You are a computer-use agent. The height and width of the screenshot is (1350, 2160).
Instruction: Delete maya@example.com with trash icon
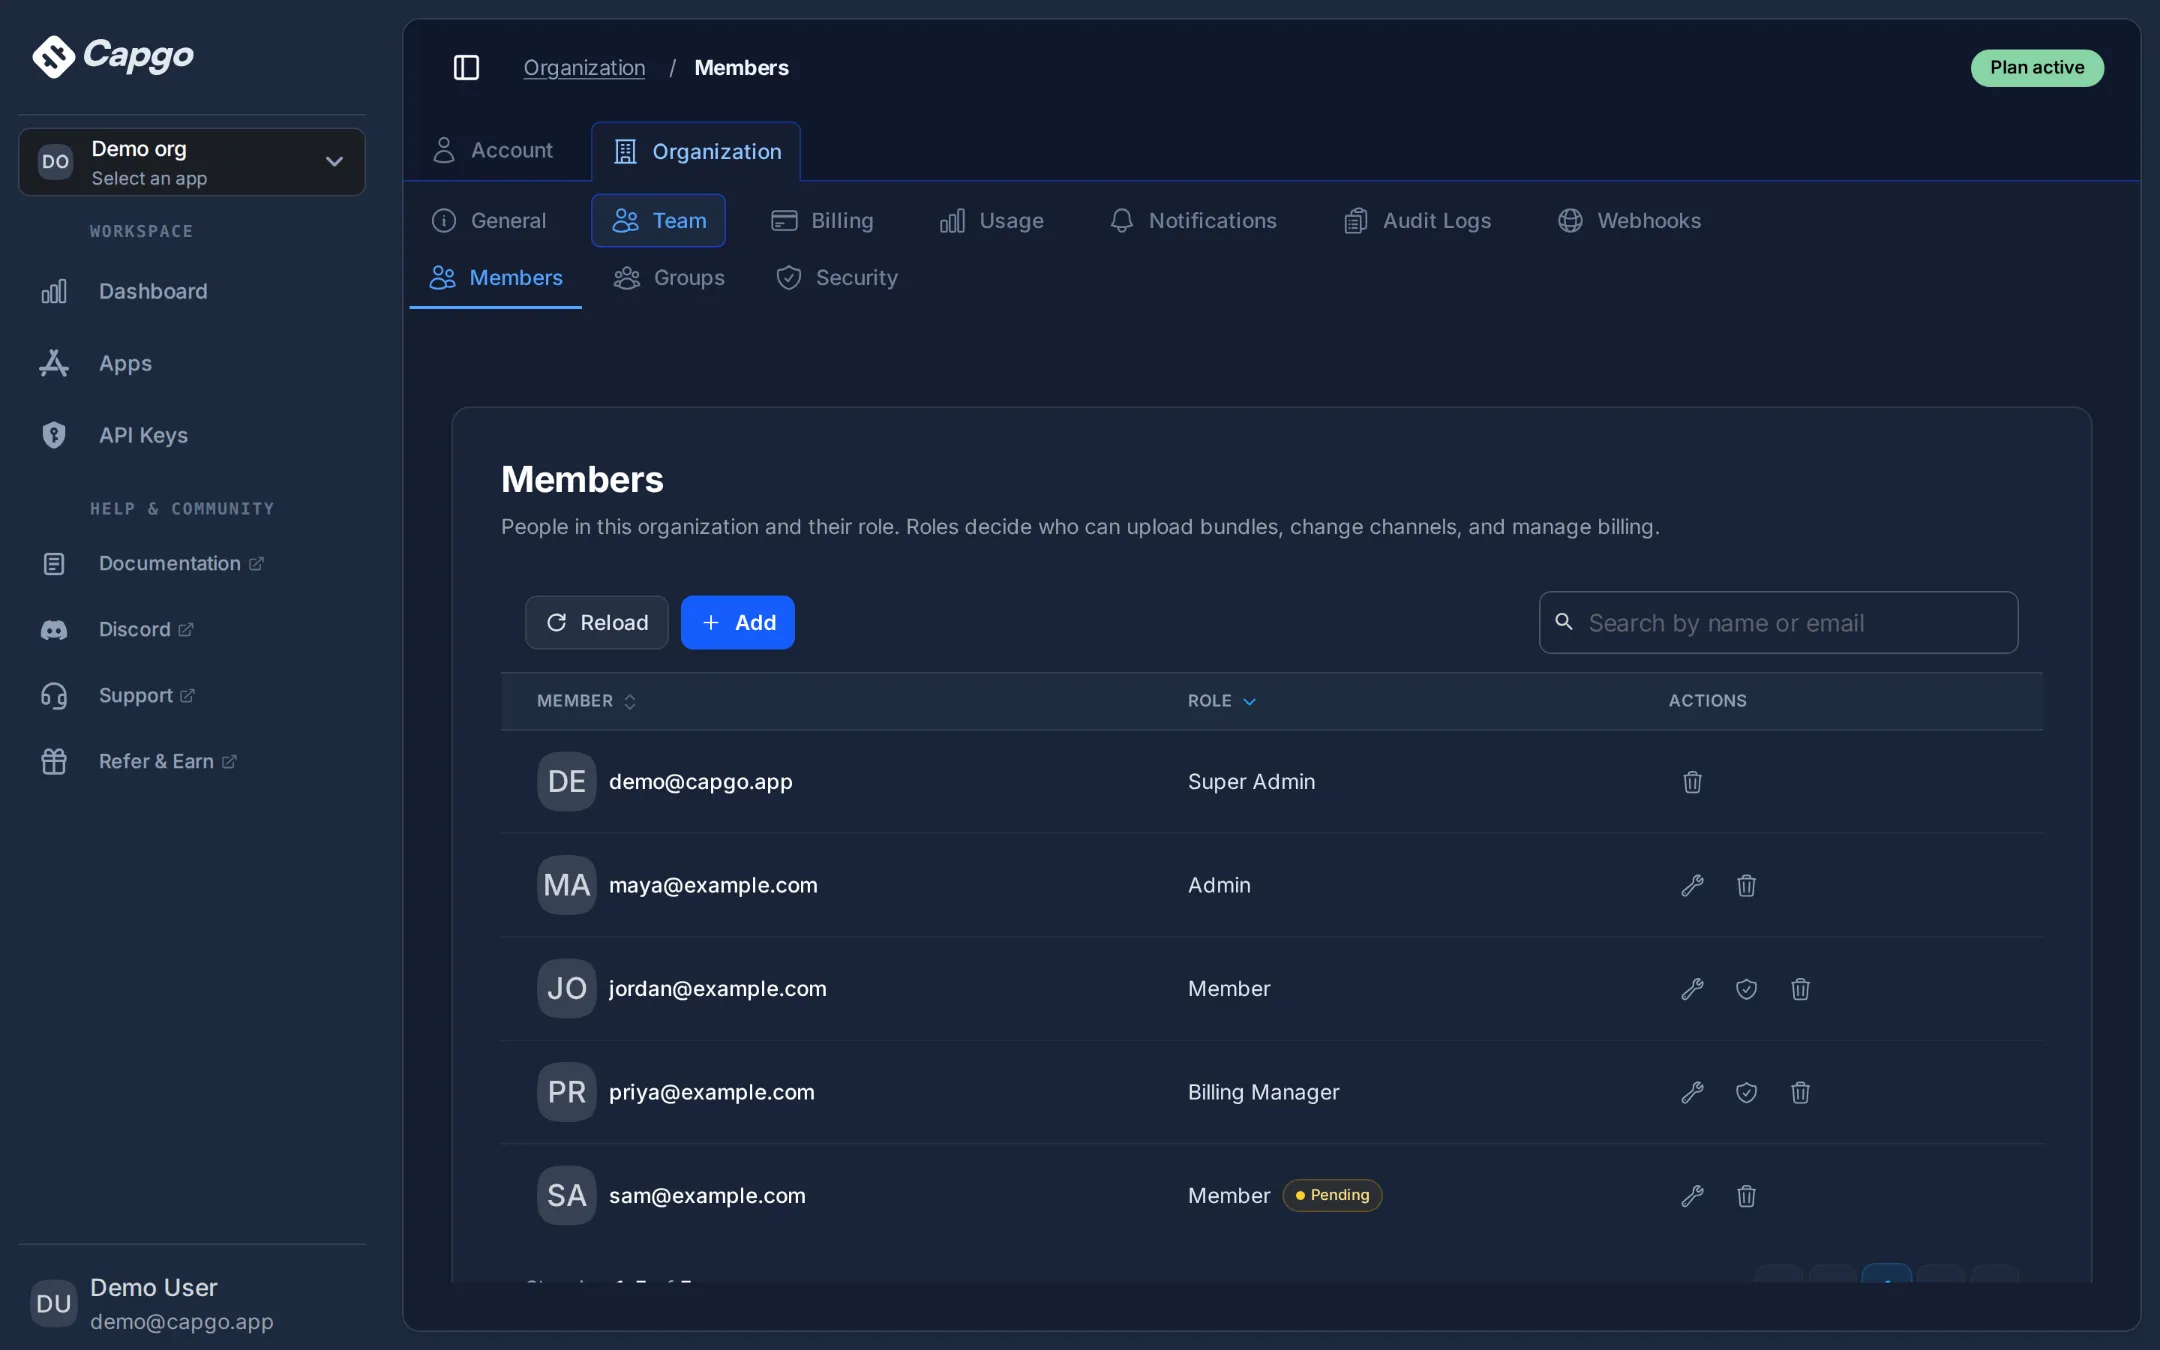coord(1746,885)
